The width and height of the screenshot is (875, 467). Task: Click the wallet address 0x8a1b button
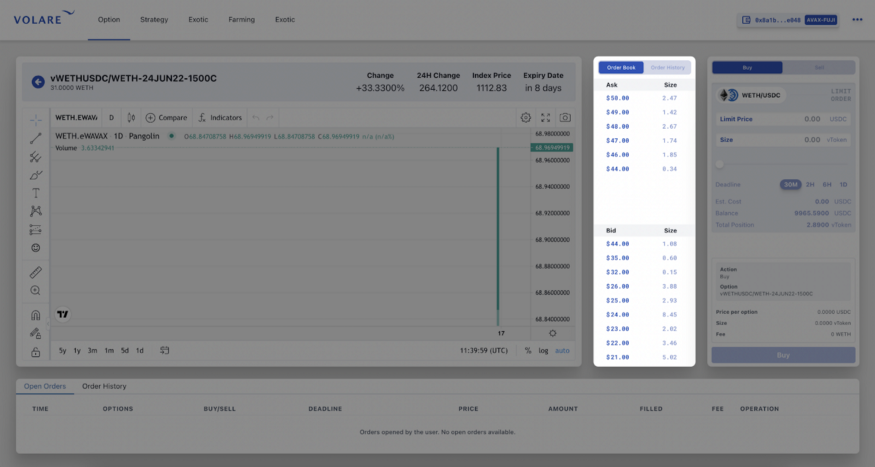(x=788, y=20)
